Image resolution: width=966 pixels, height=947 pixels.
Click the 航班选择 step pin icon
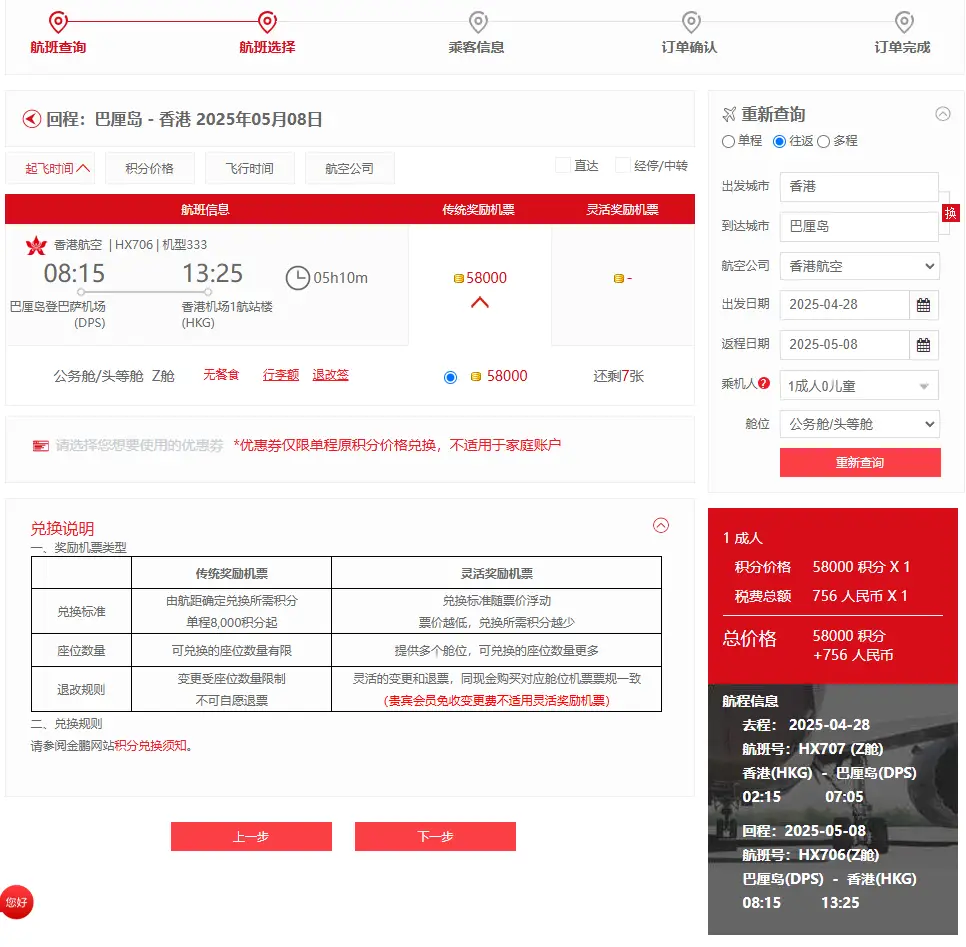[x=267, y=22]
